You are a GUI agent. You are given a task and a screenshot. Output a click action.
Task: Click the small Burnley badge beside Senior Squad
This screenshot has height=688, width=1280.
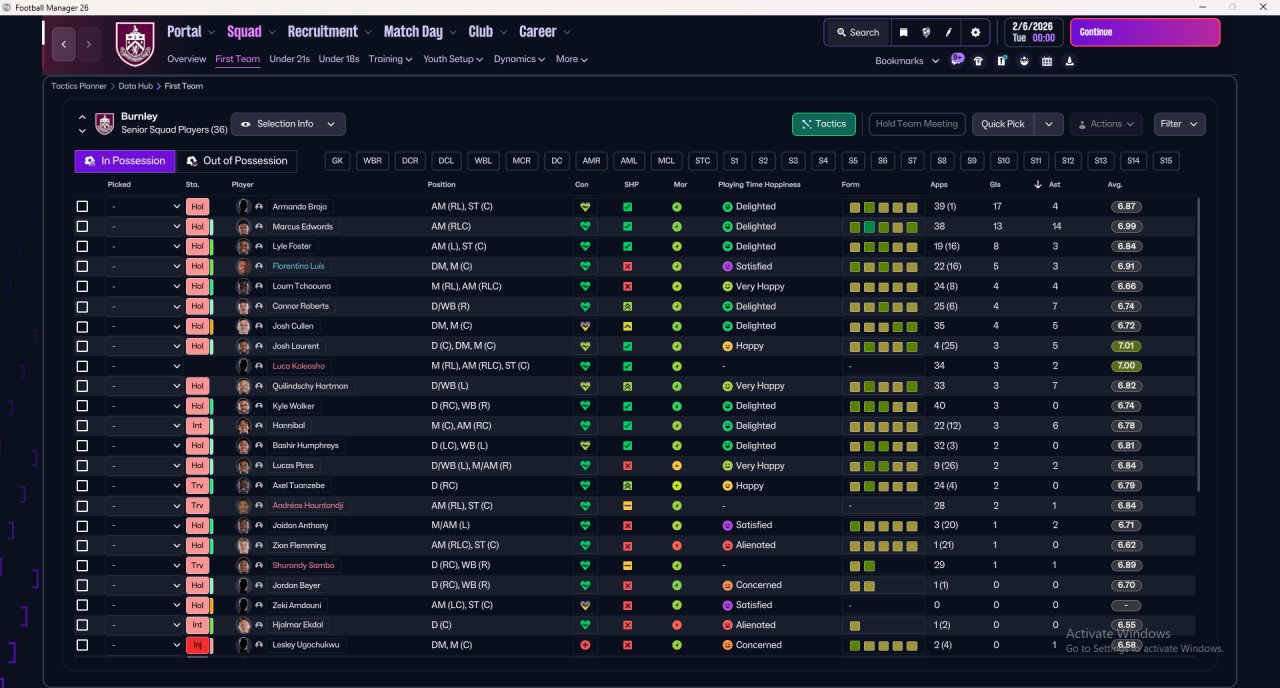pyautogui.click(x=104, y=123)
